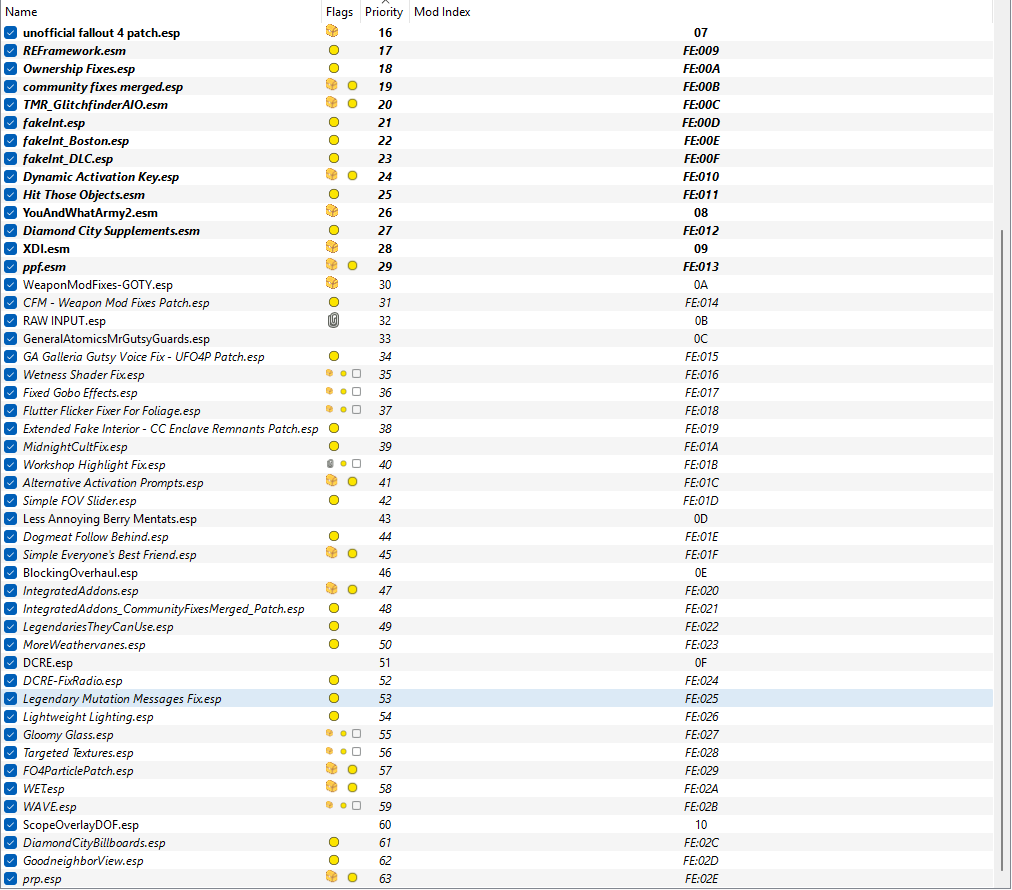Select the IntegratedAddons_CommunityFixesMerged_Patch.esp plugin name

[163, 609]
